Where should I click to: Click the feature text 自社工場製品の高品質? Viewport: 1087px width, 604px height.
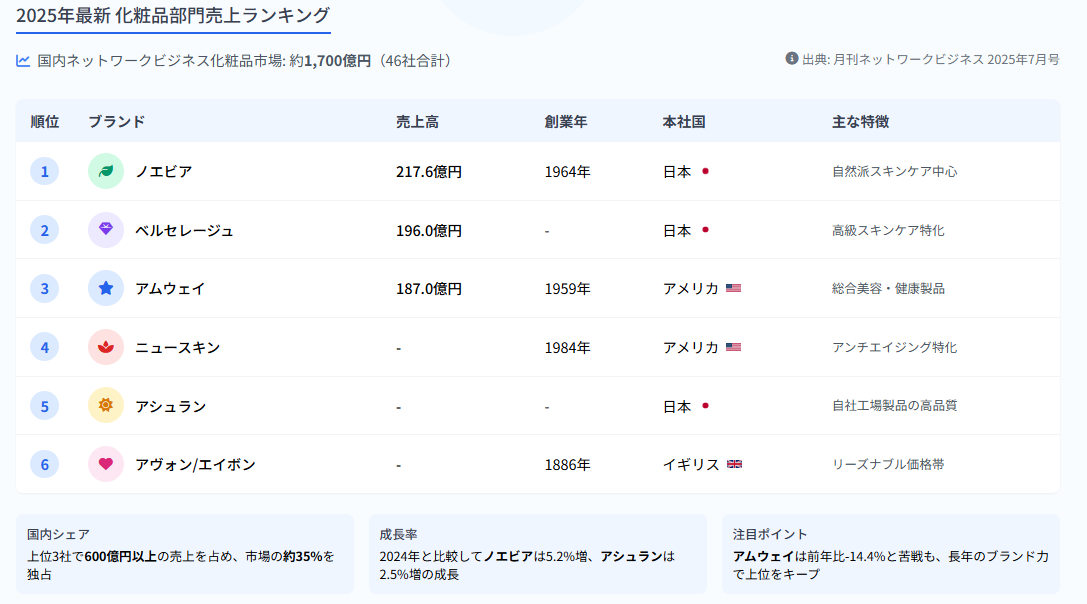coord(894,406)
